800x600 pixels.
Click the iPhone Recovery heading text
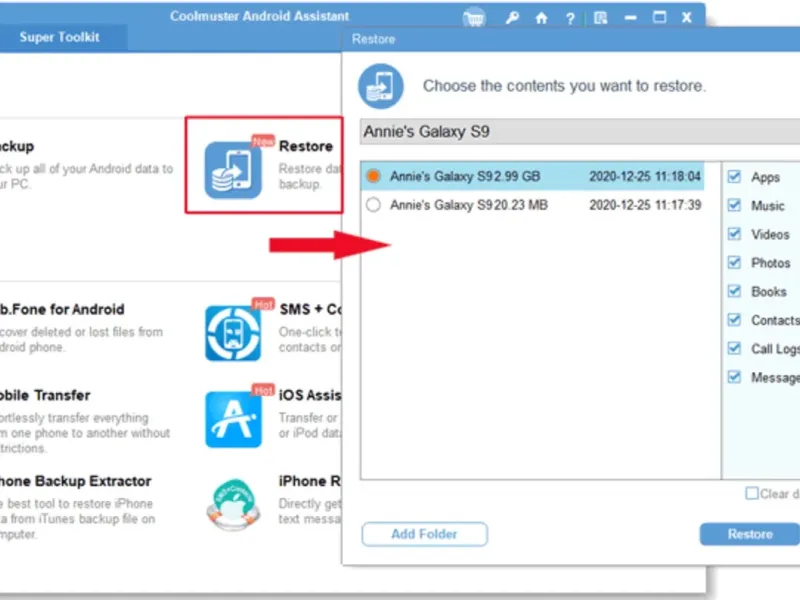click(310, 481)
